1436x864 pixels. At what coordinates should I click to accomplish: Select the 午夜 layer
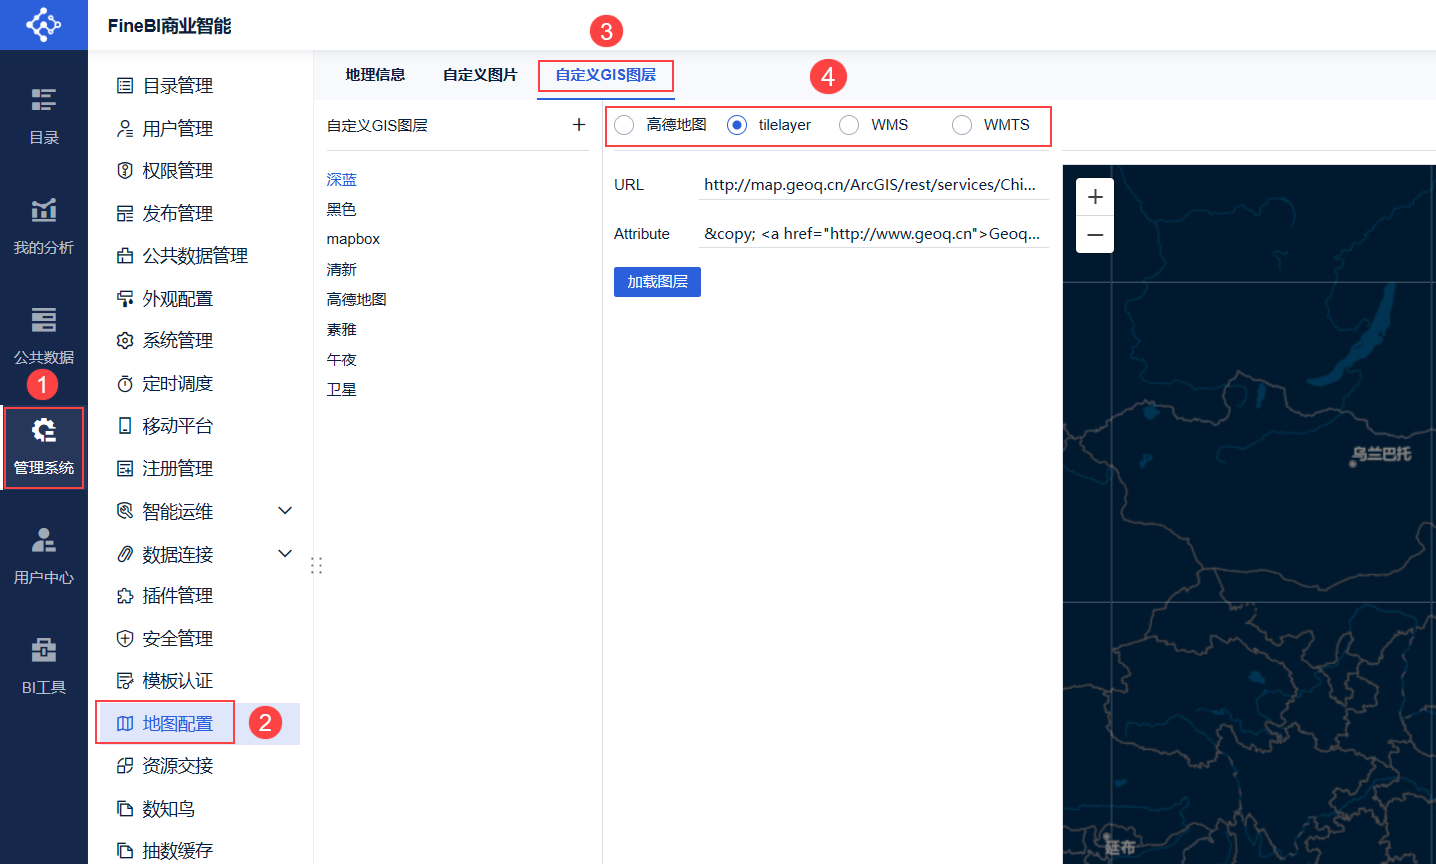pos(342,360)
